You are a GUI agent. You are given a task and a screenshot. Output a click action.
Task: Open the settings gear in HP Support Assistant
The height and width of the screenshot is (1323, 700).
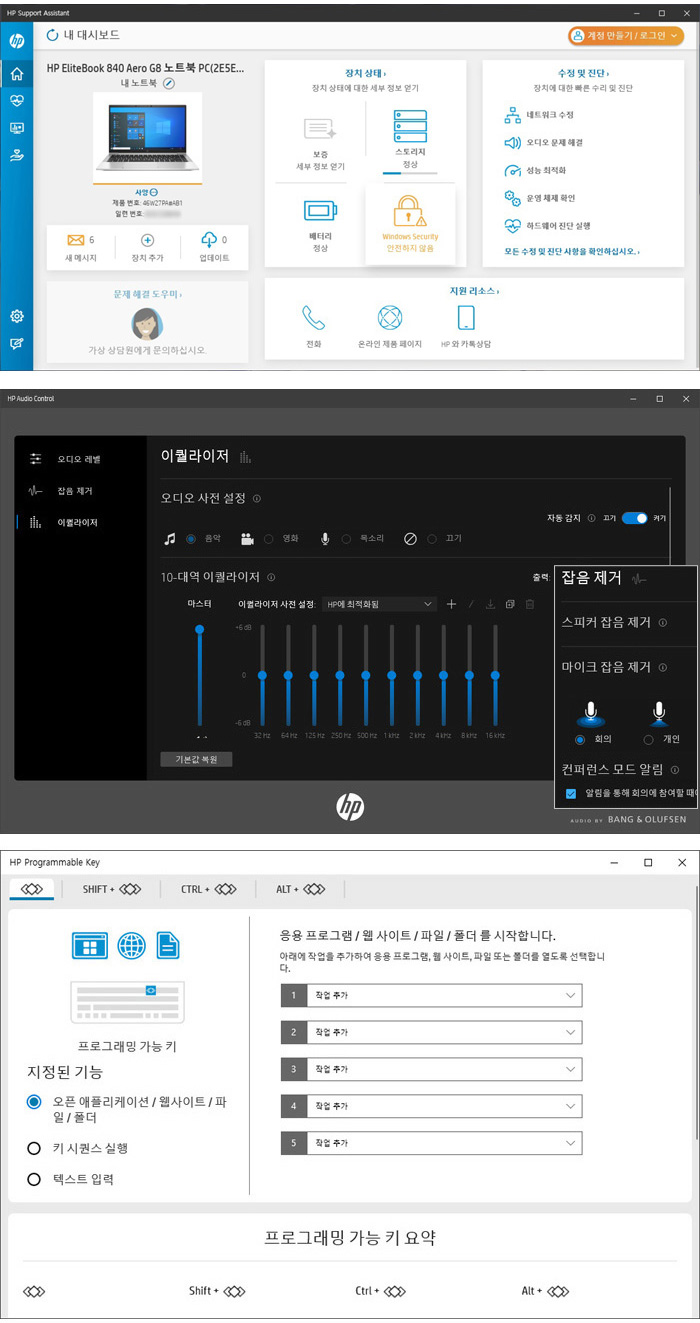point(16,316)
